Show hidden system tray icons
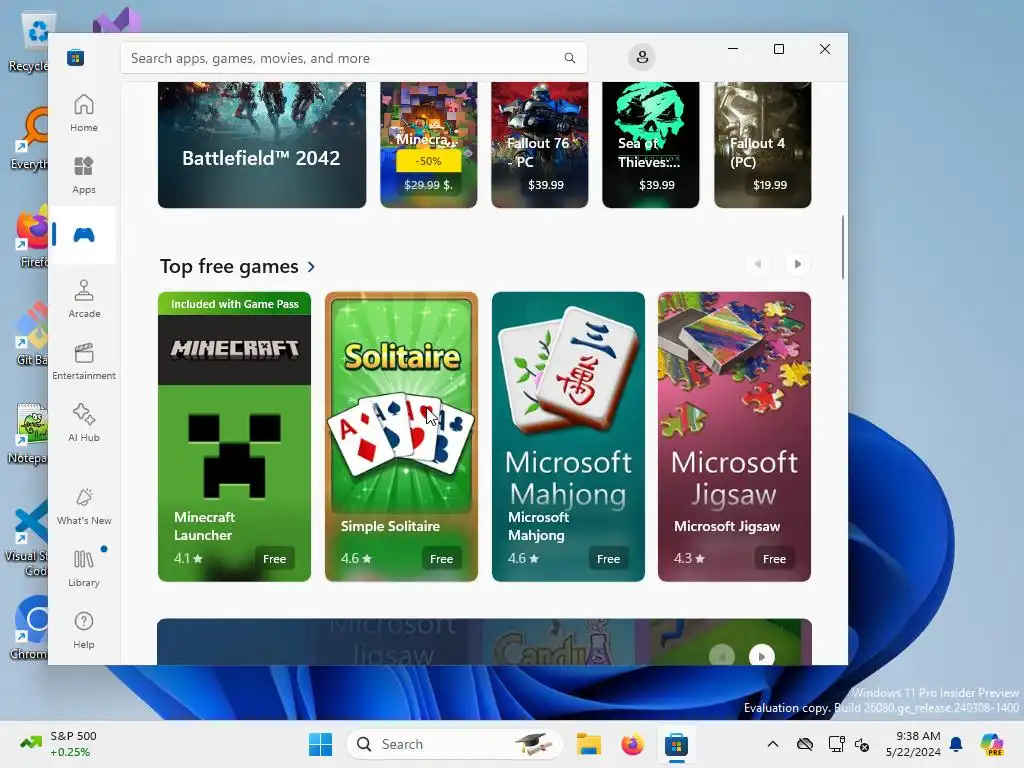 coord(773,744)
